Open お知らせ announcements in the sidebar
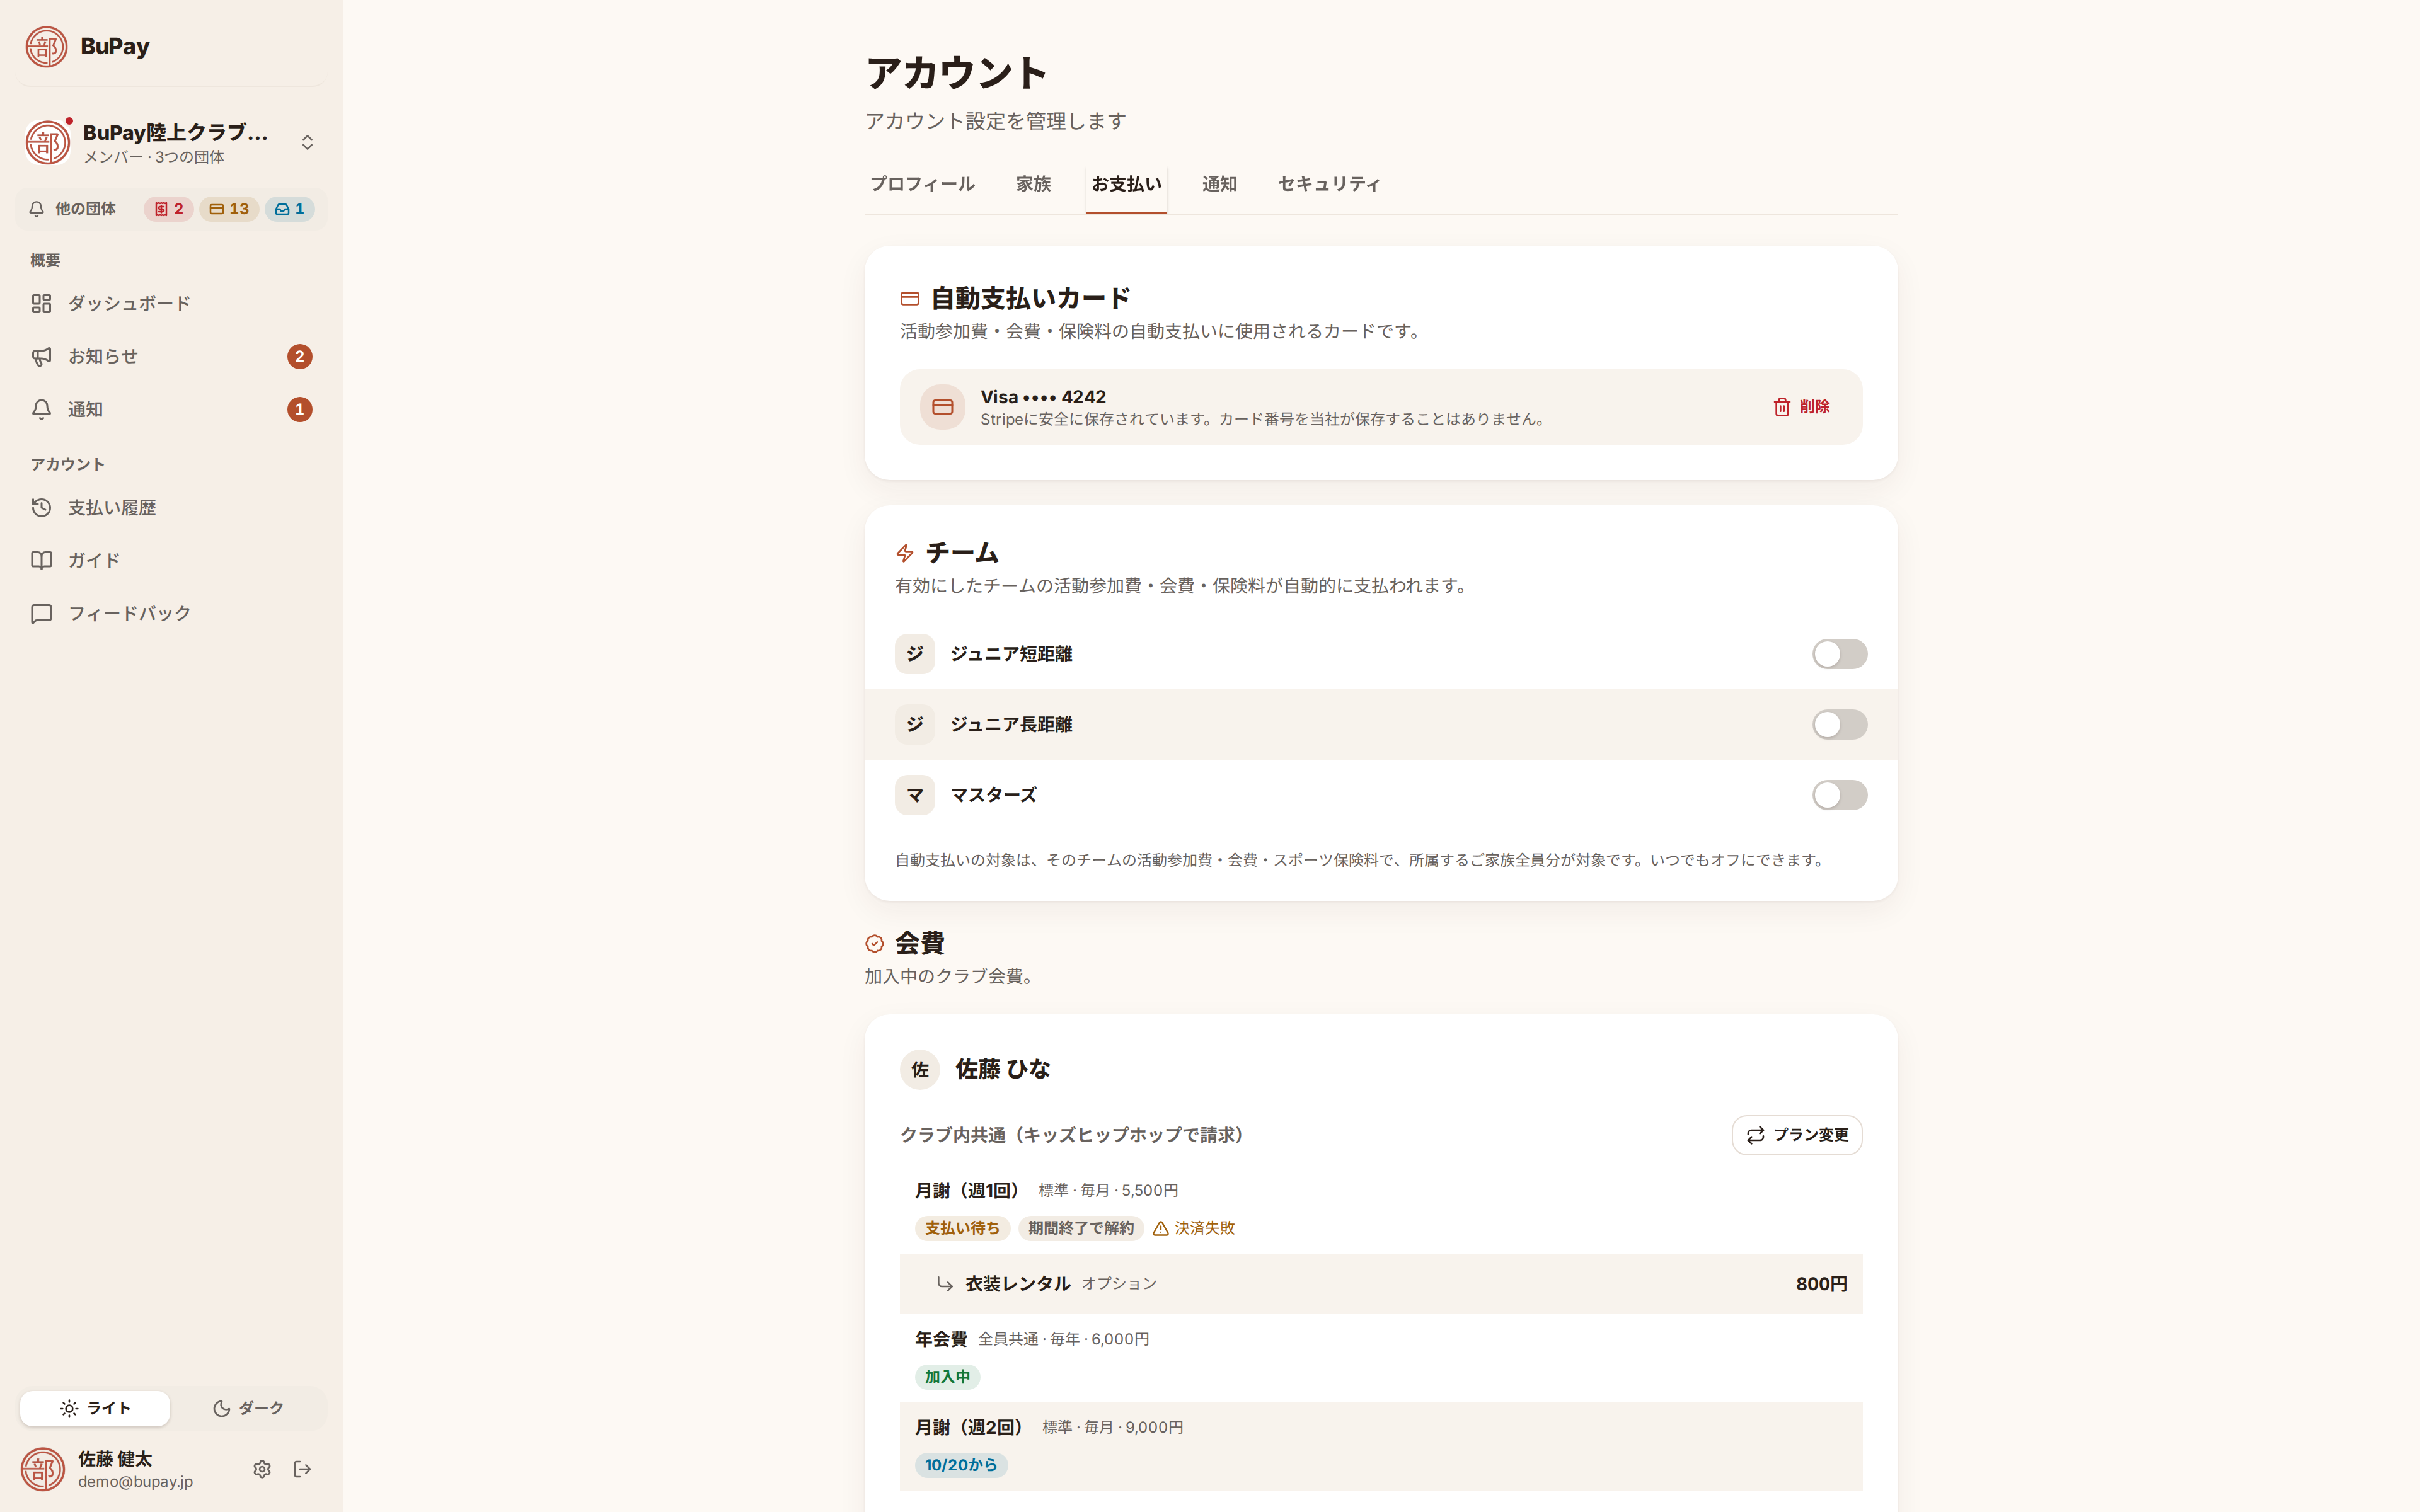The image size is (2420, 1512). [171, 356]
